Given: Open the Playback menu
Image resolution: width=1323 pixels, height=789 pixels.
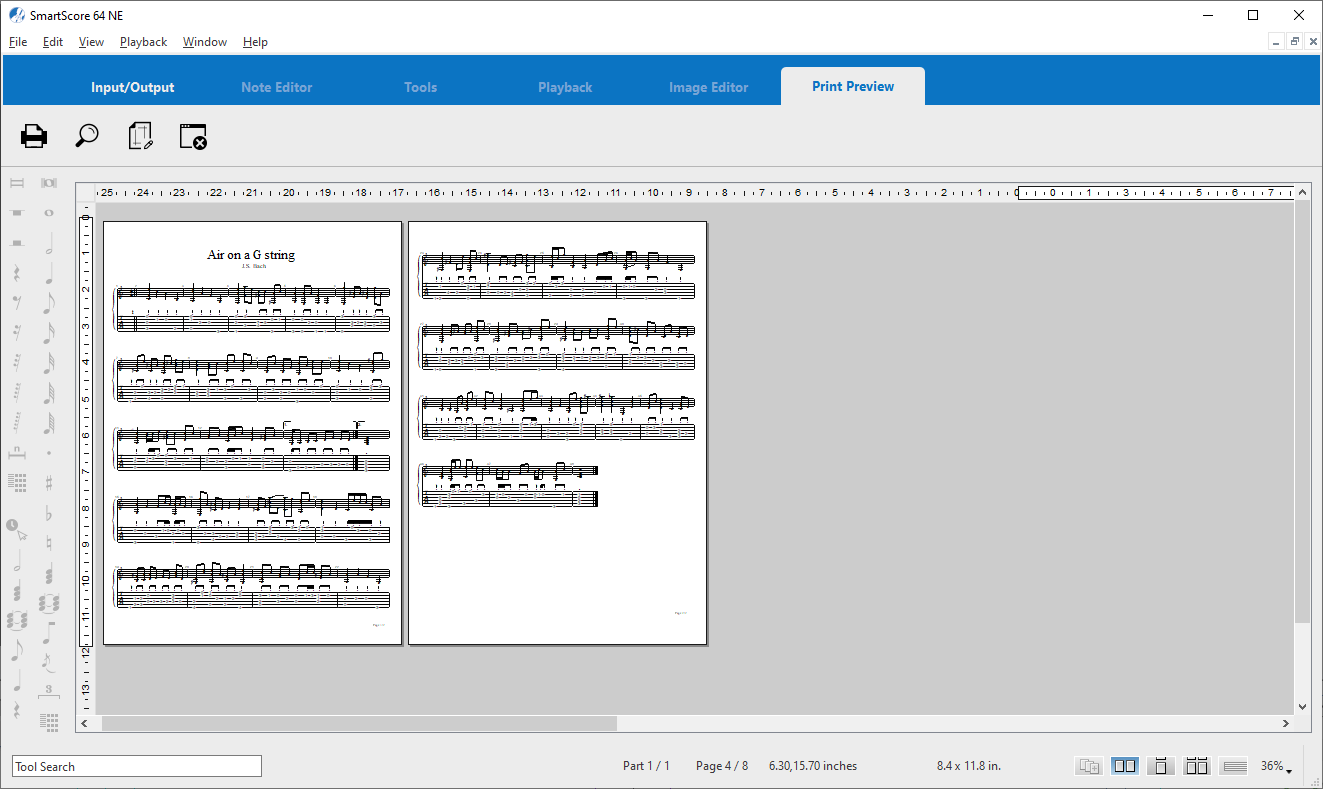Looking at the screenshot, I should 143,42.
